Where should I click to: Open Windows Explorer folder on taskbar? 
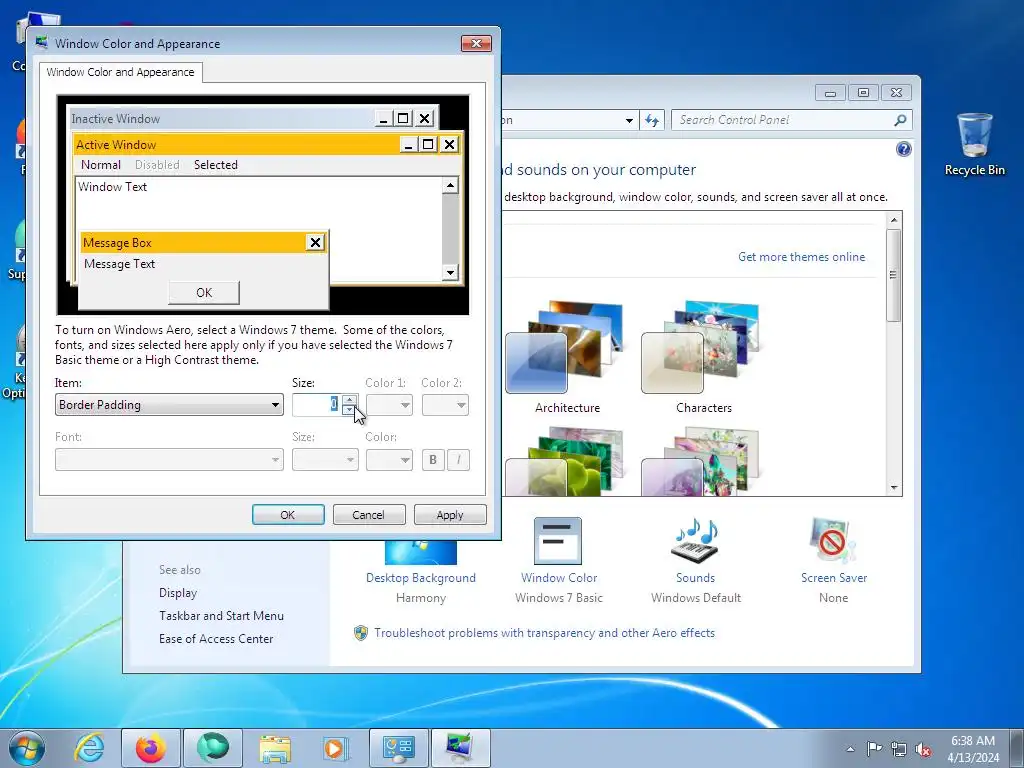coord(275,748)
